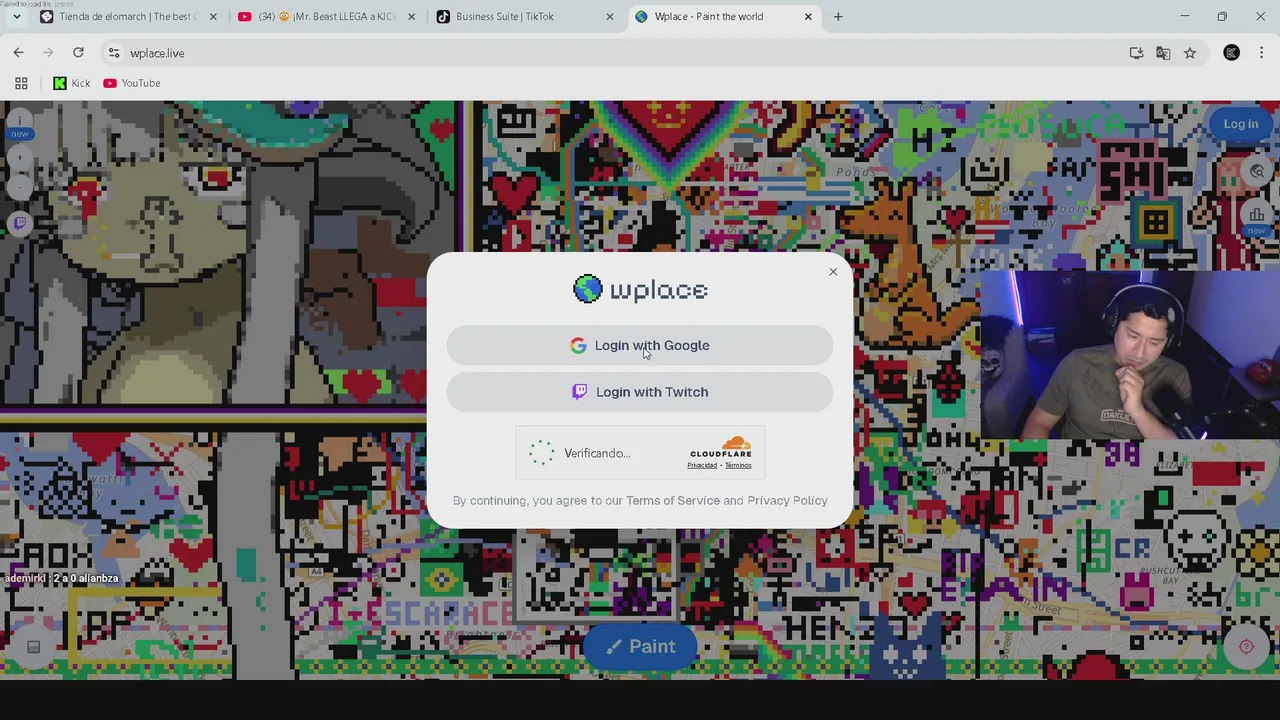The width and height of the screenshot is (1280, 720).
Task: Open Google Translate page option
Action: coord(1163,53)
